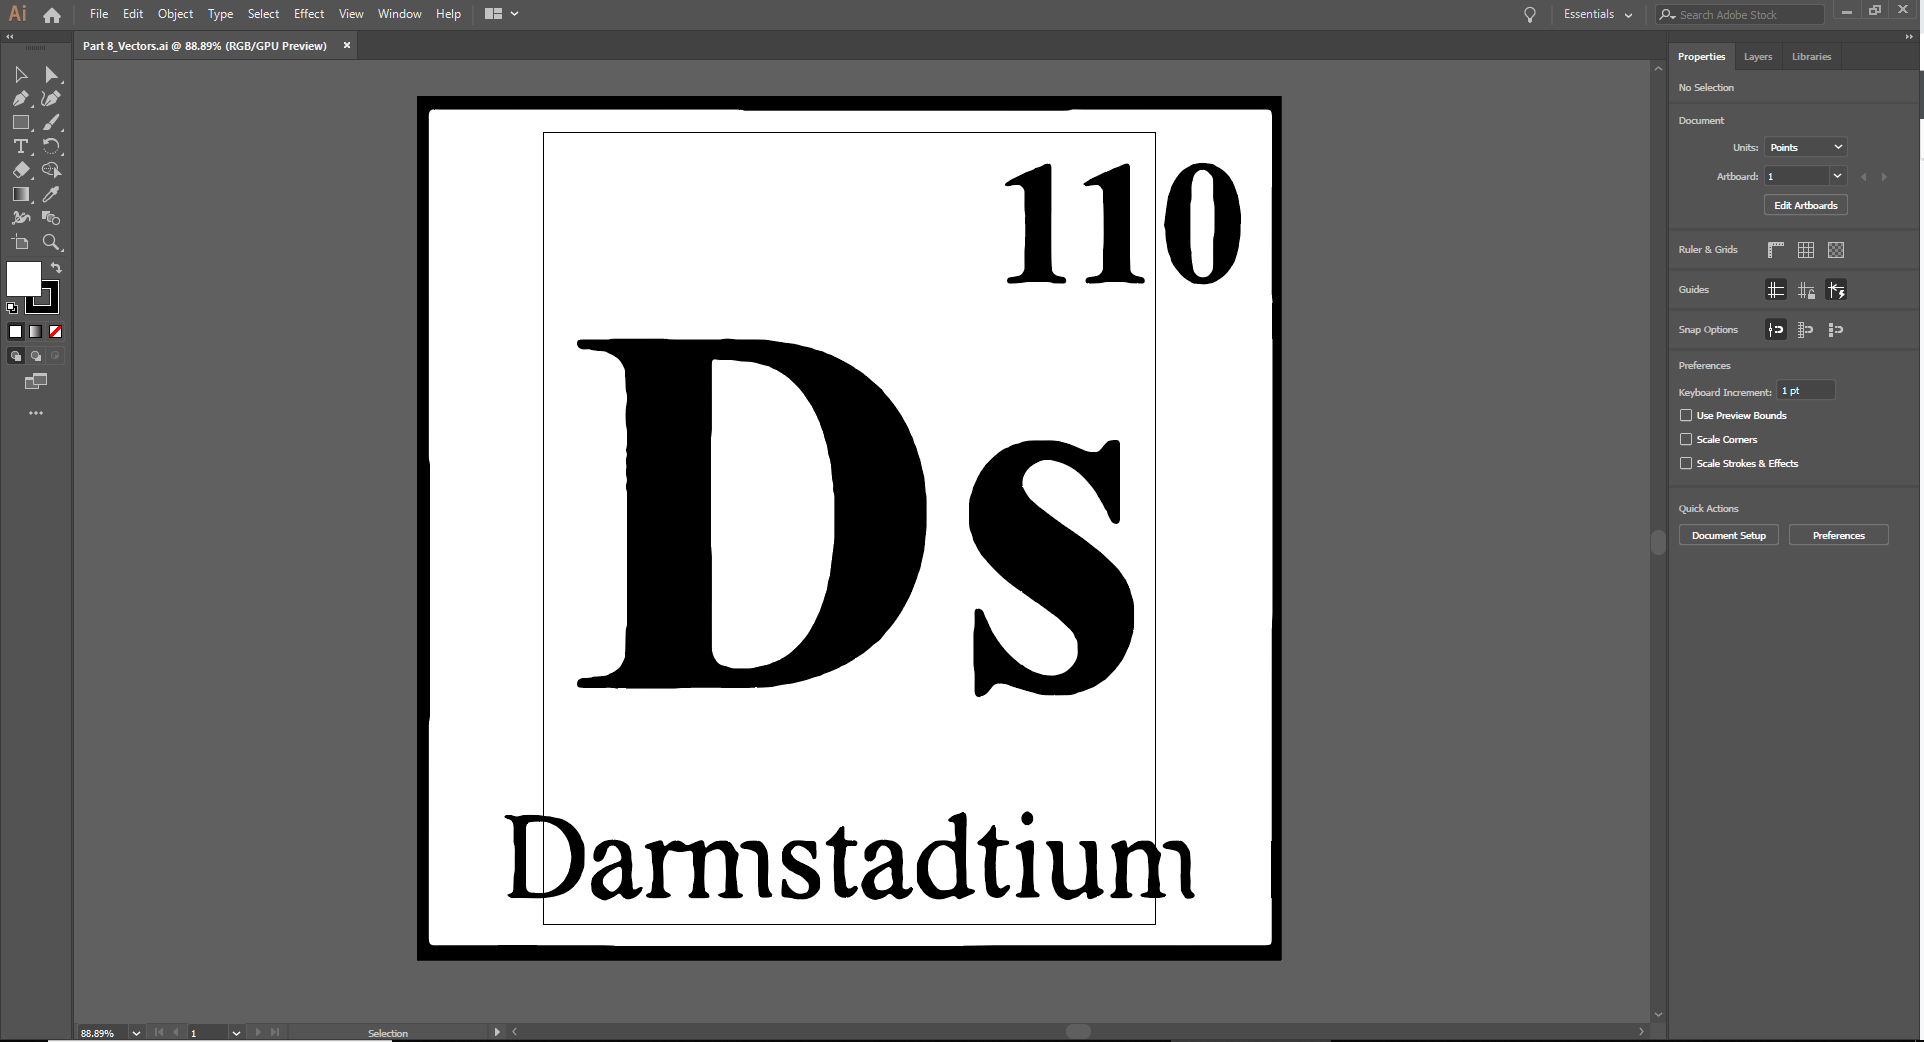Open artboard navigation dropdown in status bar
This screenshot has width=1924, height=1042.
pos(236,1033)
